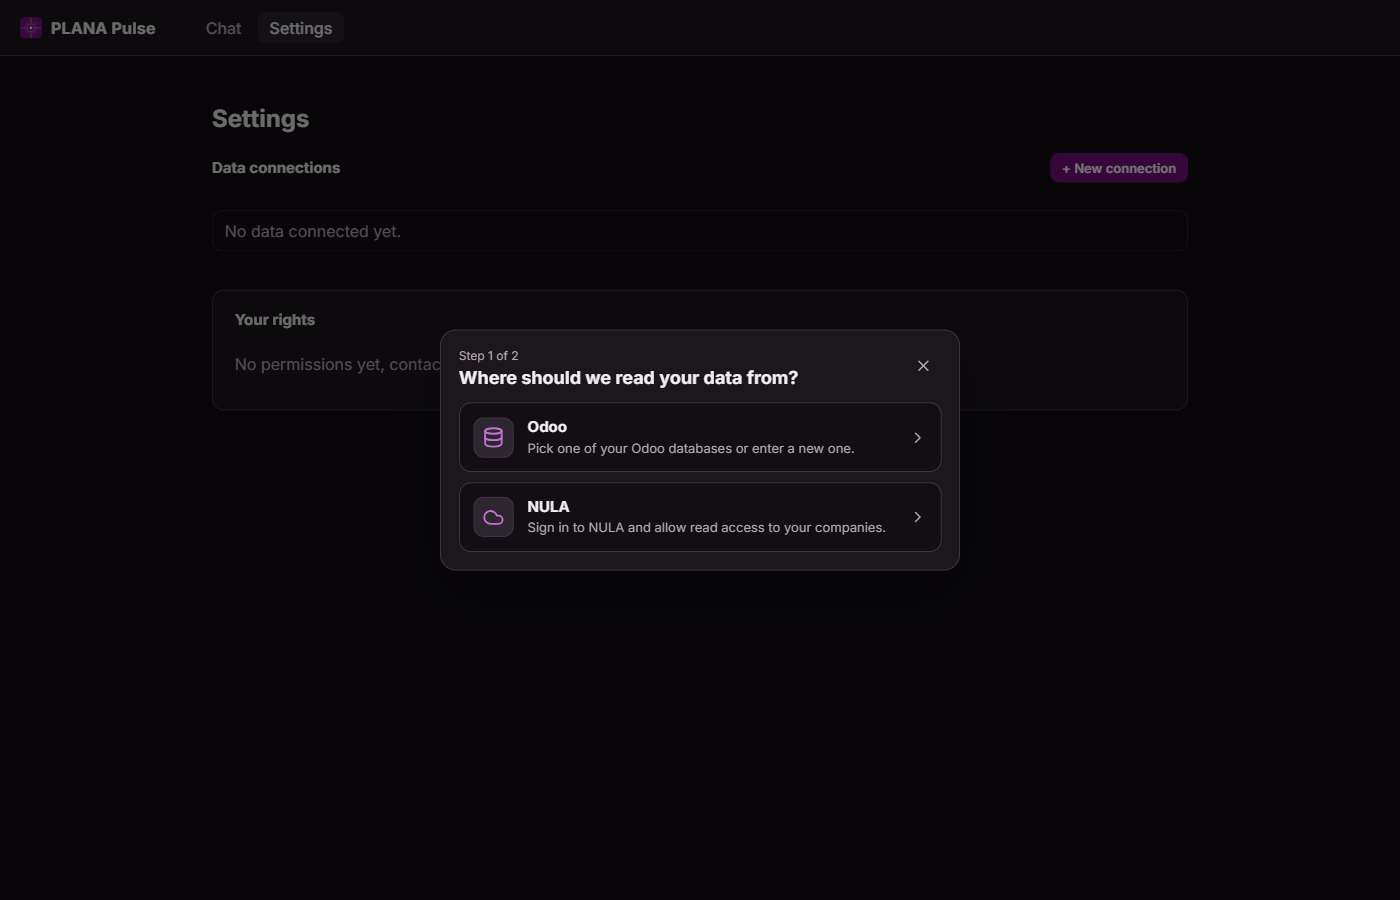Click the PLANA Pulse logo icon
1400x900 pixels.
[x=31, y=28]
